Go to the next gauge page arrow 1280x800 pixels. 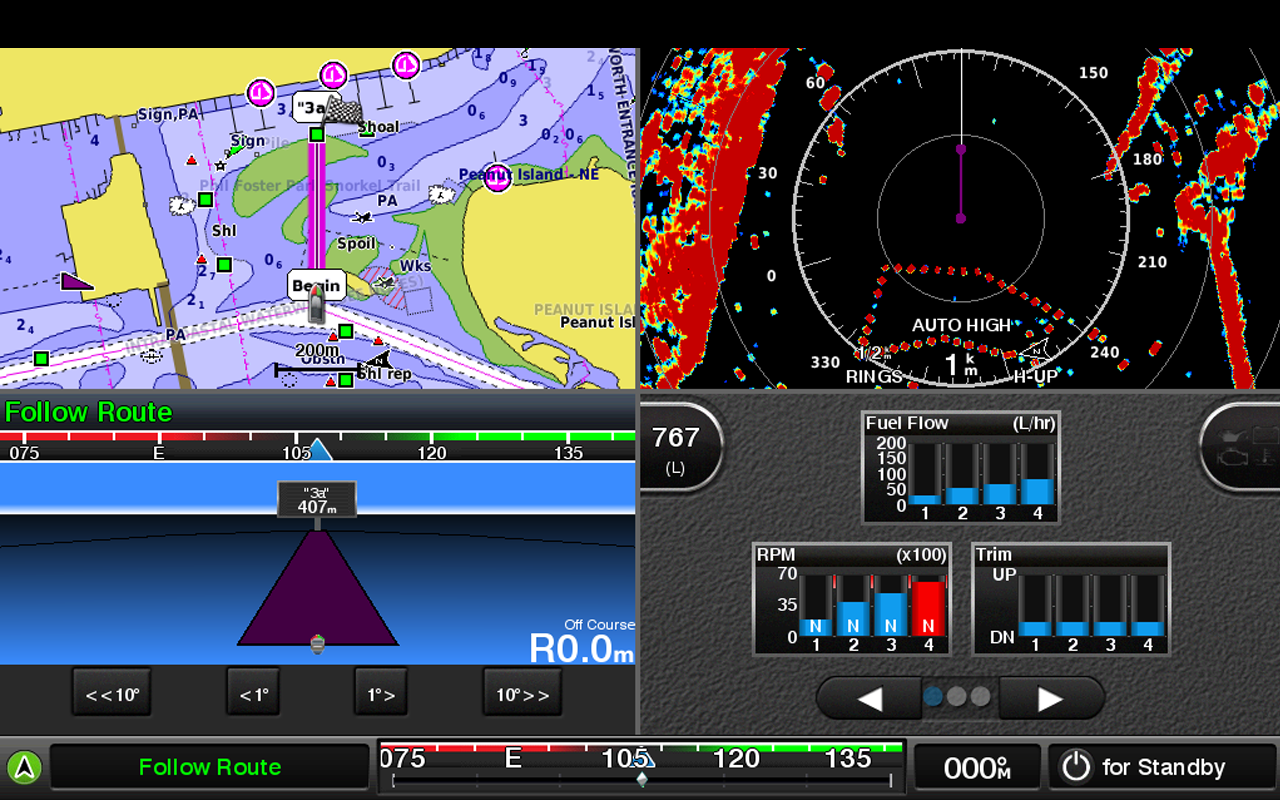click(x=1050, y=698)
